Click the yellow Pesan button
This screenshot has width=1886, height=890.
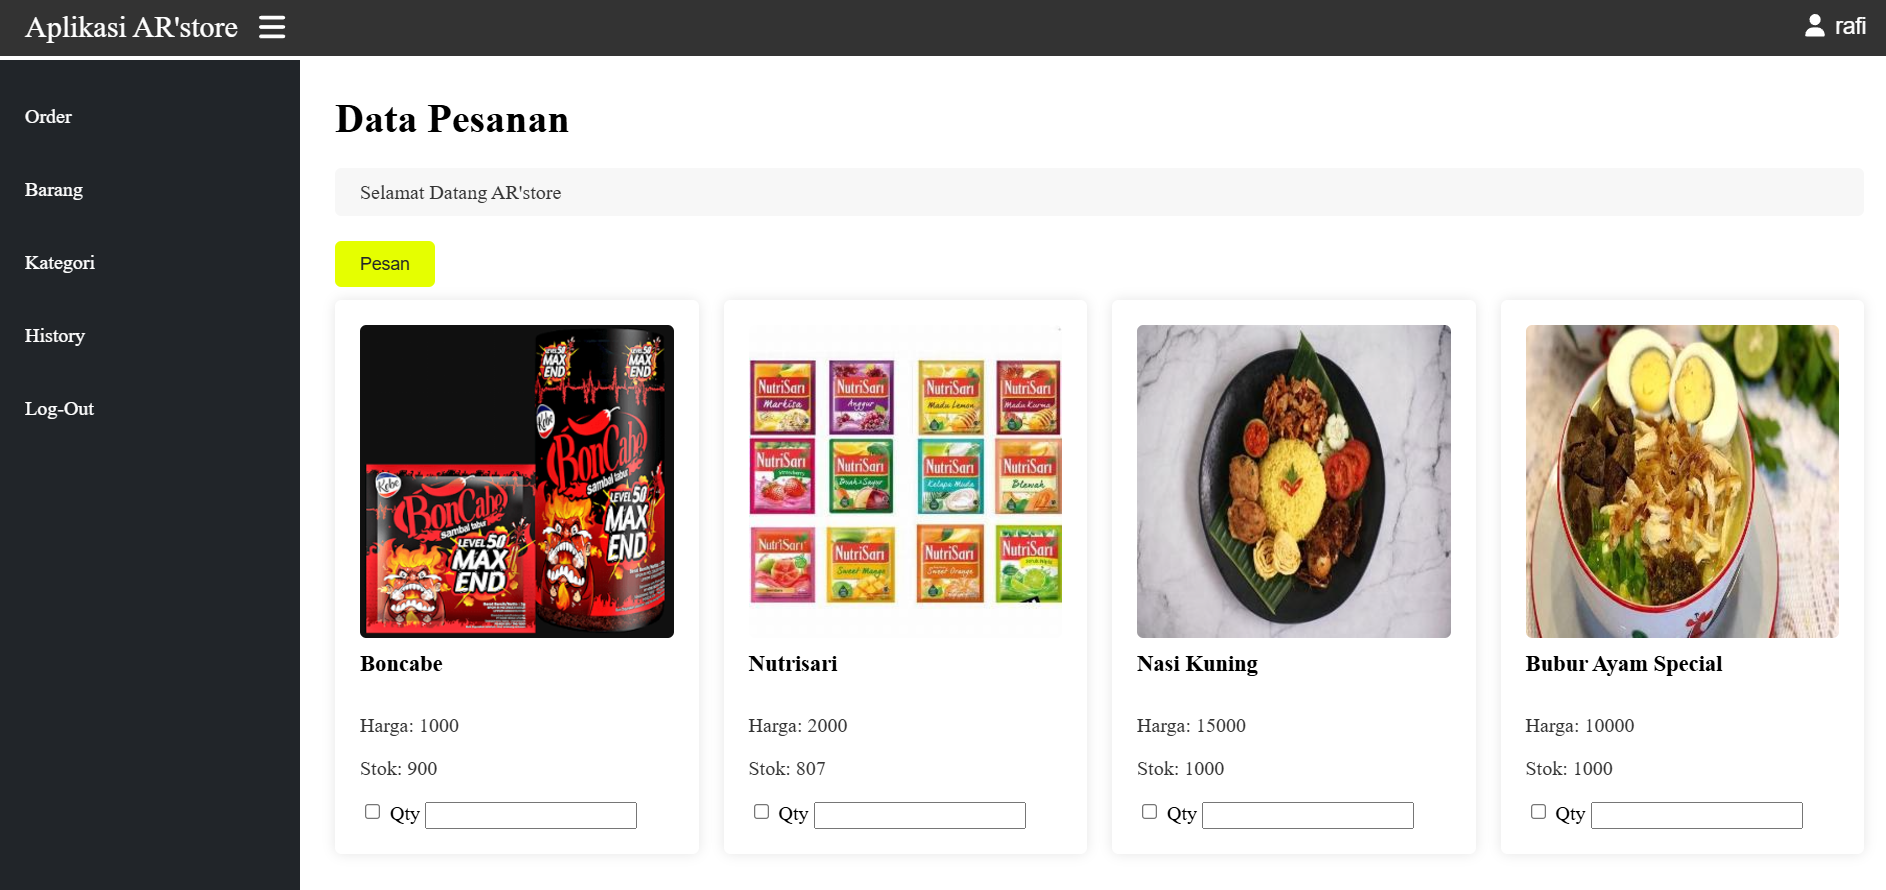point(385,264)
